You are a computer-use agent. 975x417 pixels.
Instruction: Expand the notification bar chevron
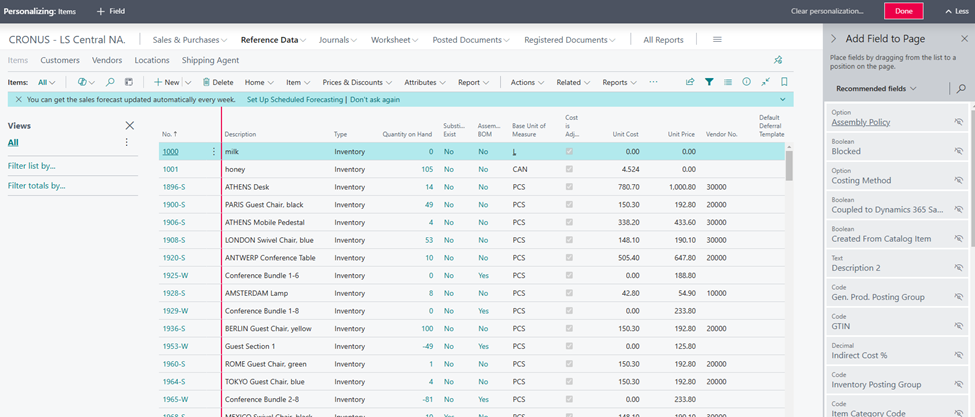(782, 100)
